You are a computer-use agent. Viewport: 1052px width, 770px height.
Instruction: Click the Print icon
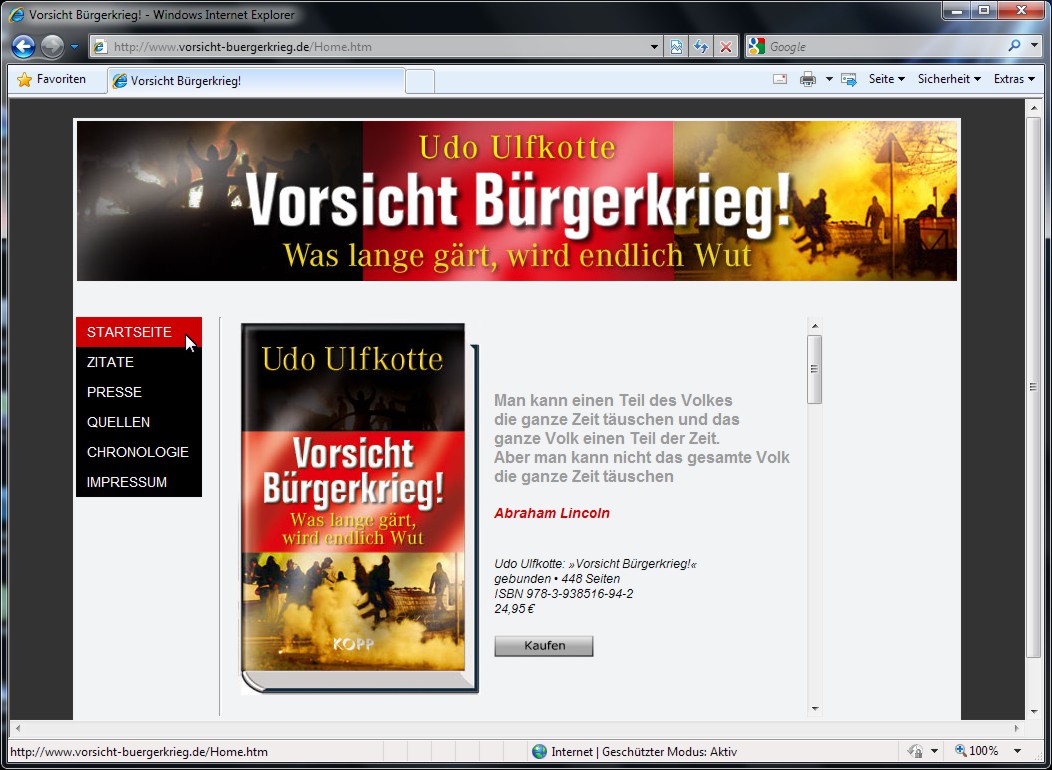(x=808, y=79)
